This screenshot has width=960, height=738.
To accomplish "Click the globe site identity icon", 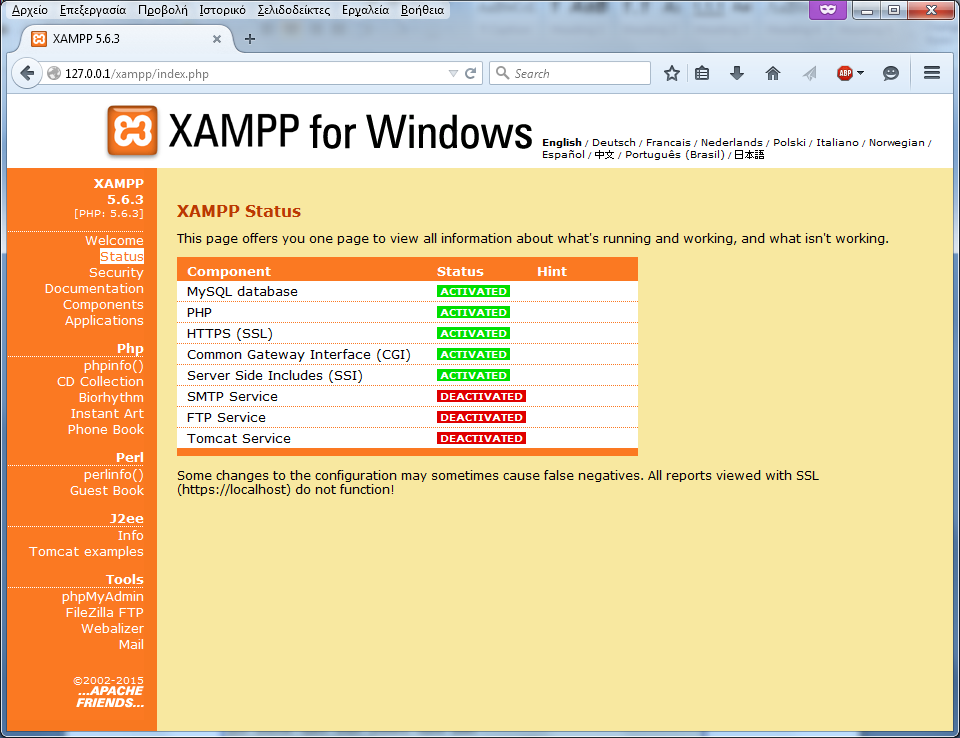I will click(x=54, y=73).
